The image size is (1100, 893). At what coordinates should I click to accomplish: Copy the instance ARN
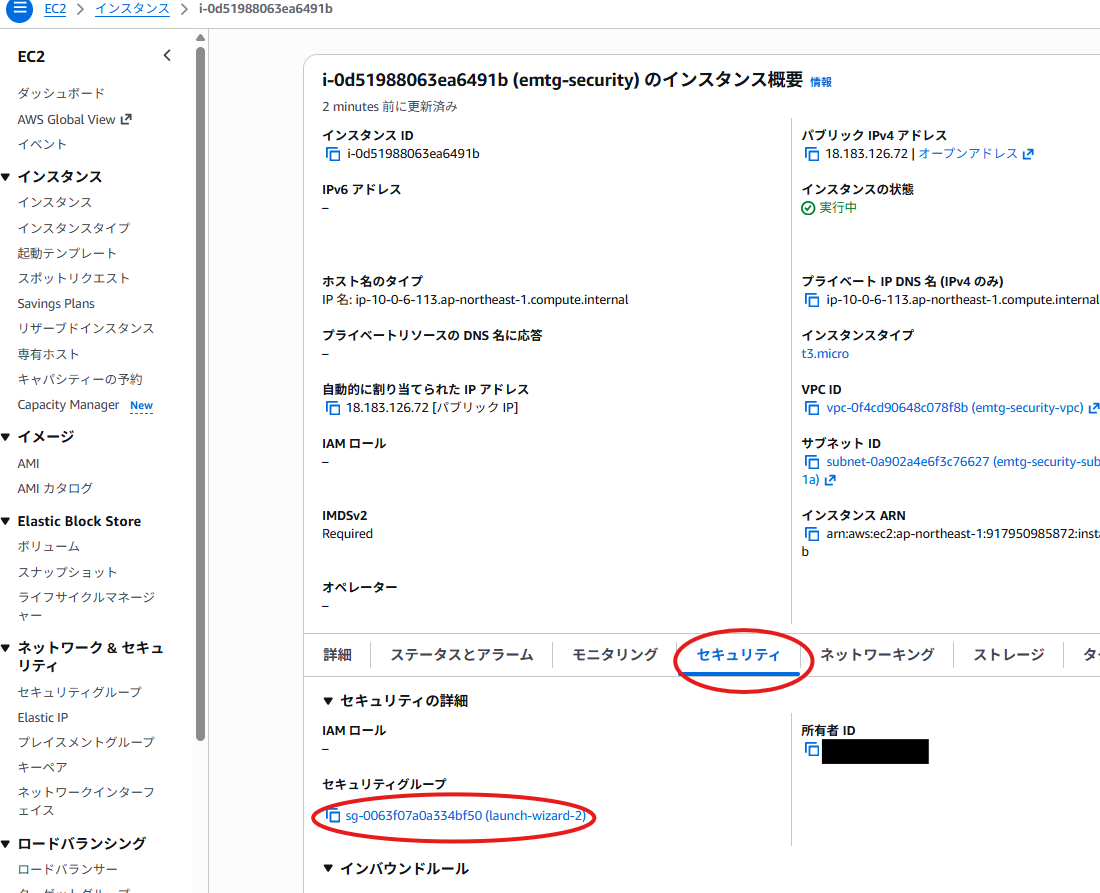[x=812, y=534]
